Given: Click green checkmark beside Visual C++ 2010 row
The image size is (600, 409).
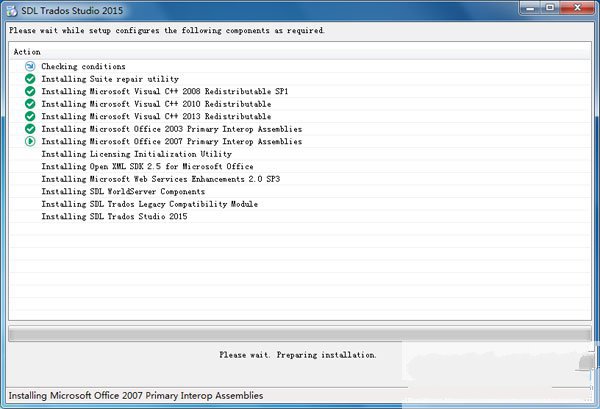Looking at the screenshot, I should pos(30,104).
